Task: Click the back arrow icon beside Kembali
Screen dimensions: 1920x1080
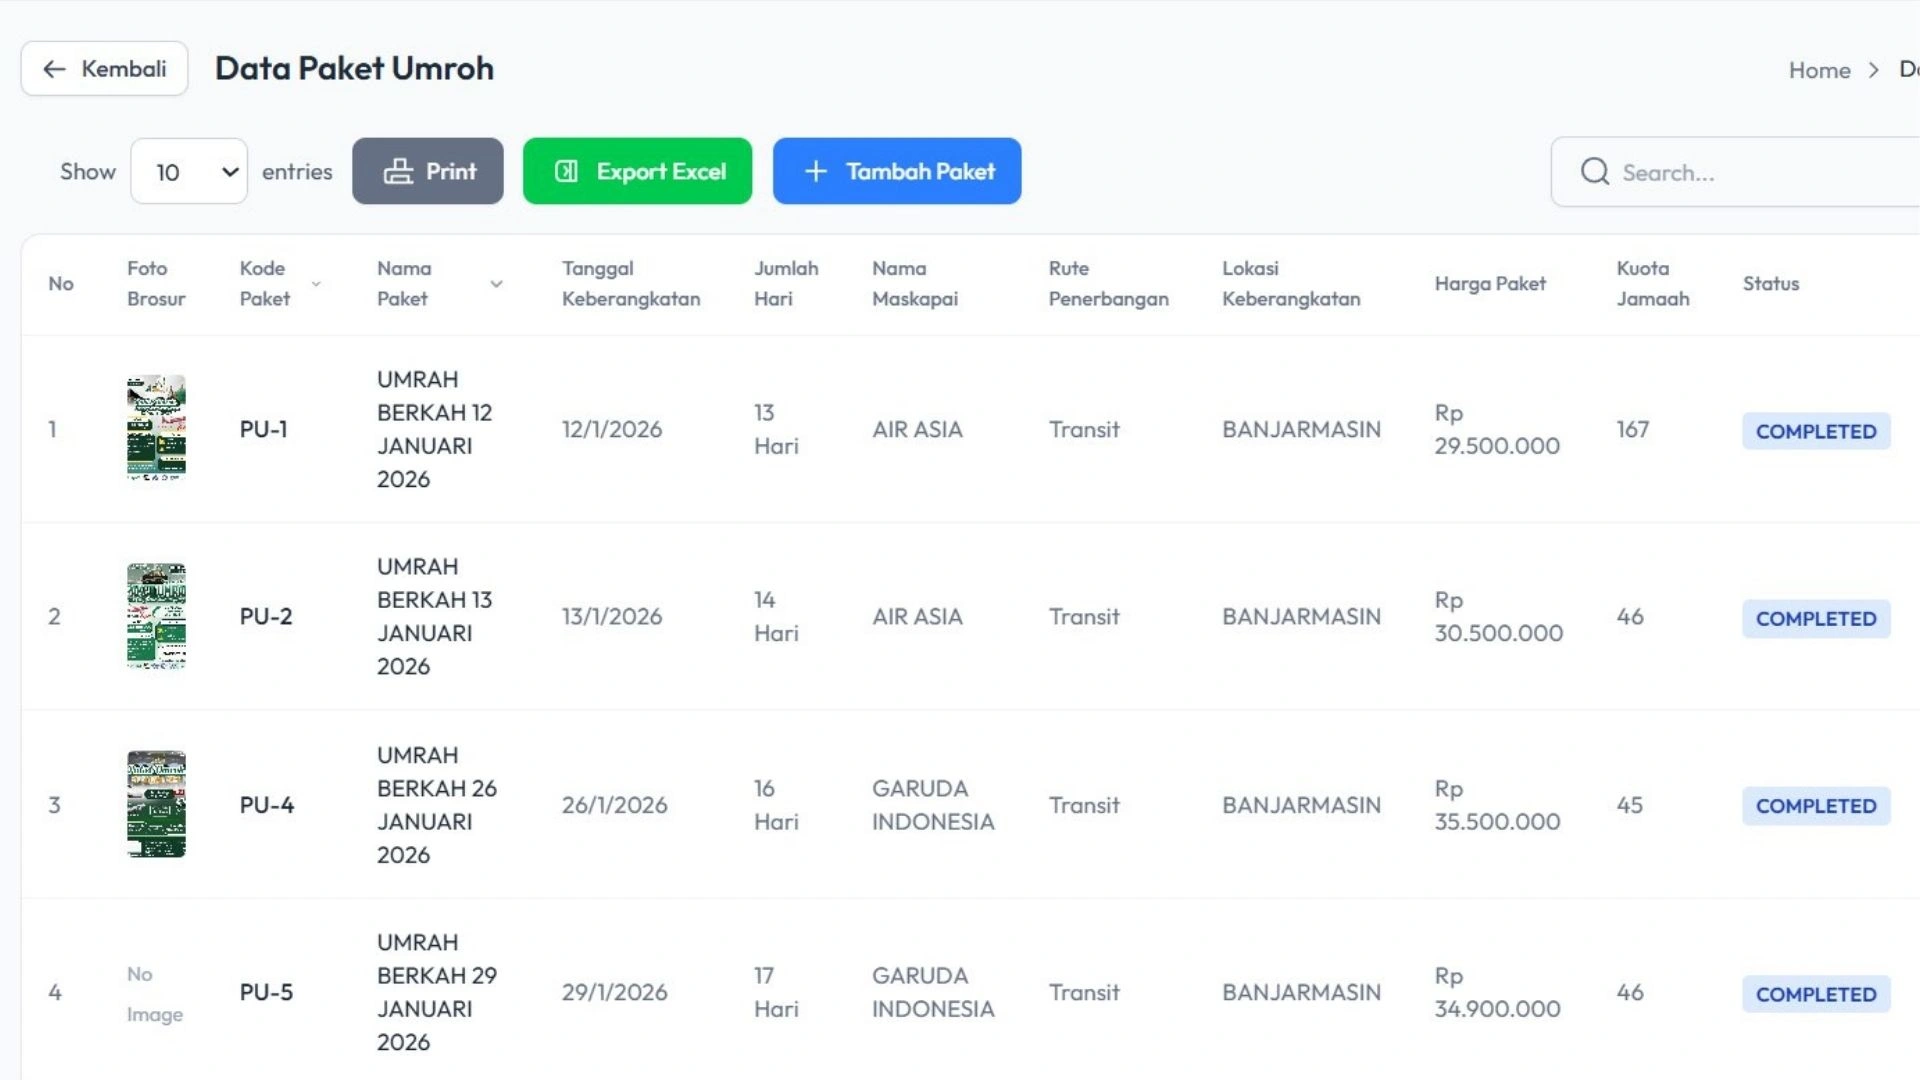Action: point(54,69)
